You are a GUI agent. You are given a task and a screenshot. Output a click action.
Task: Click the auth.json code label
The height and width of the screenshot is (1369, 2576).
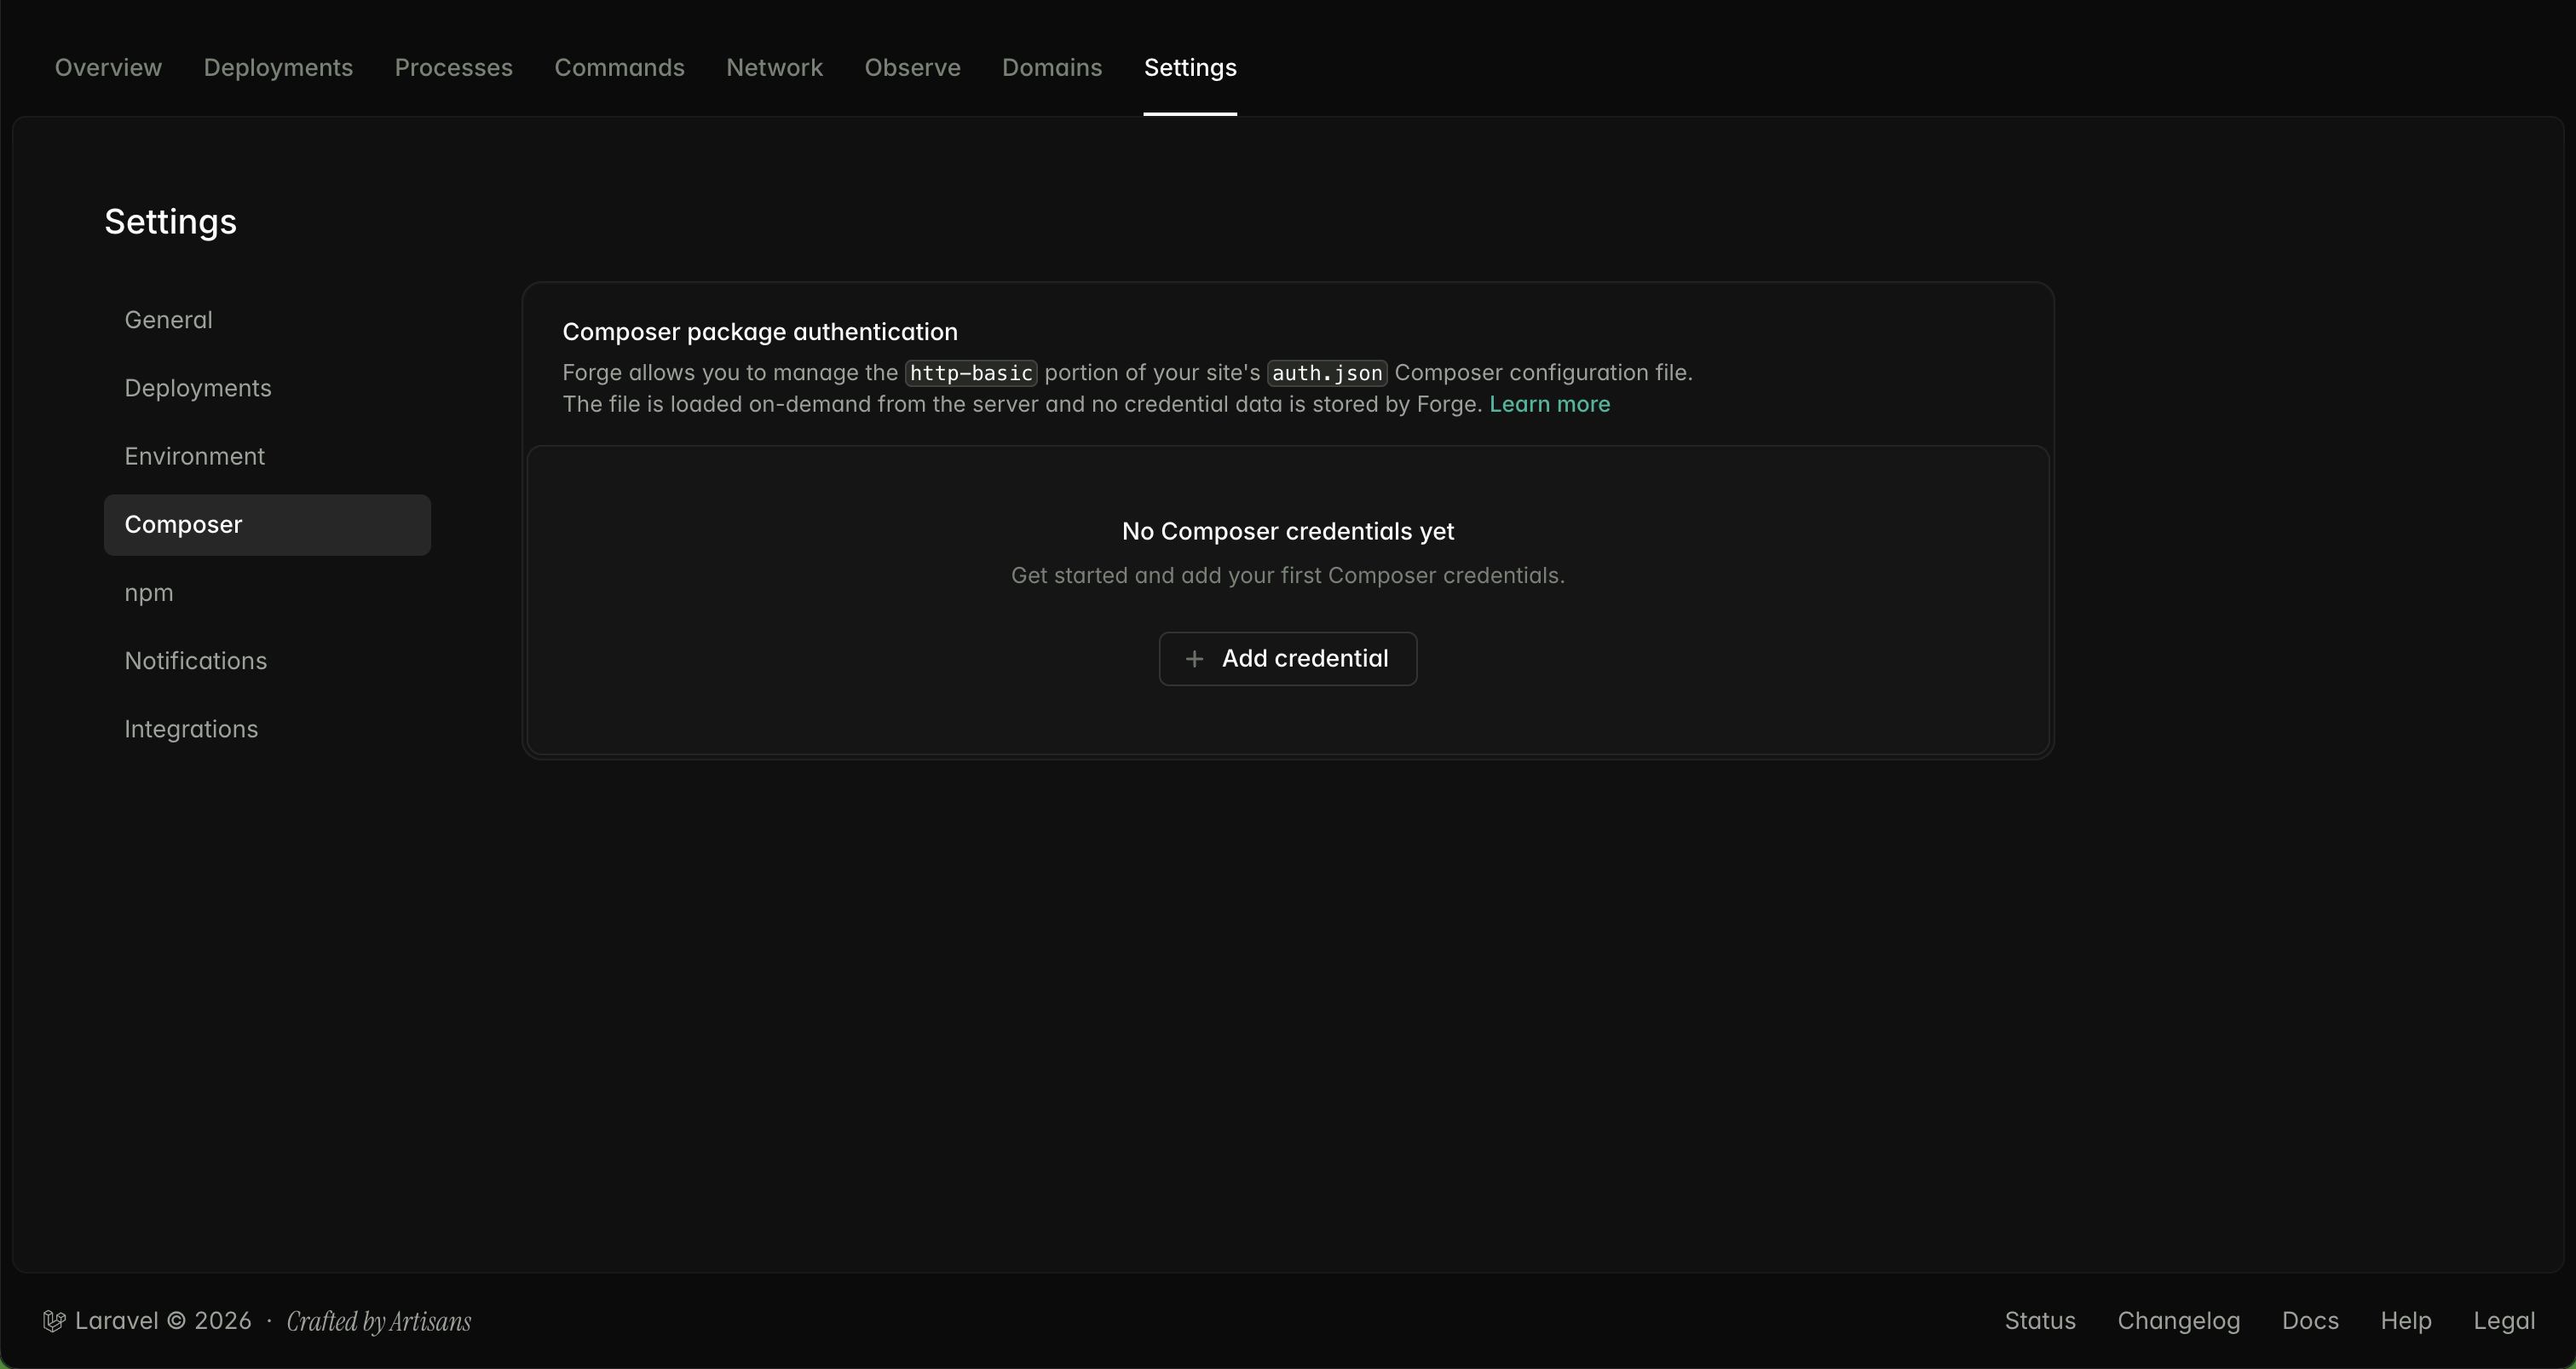(x=1327, y=373)
